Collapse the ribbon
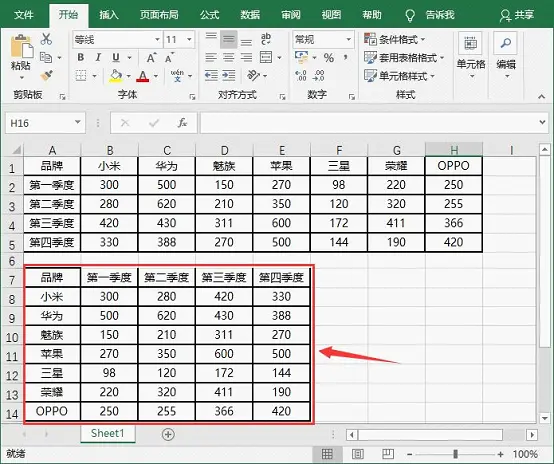This screenshot has width=554, height=464. 541,96
